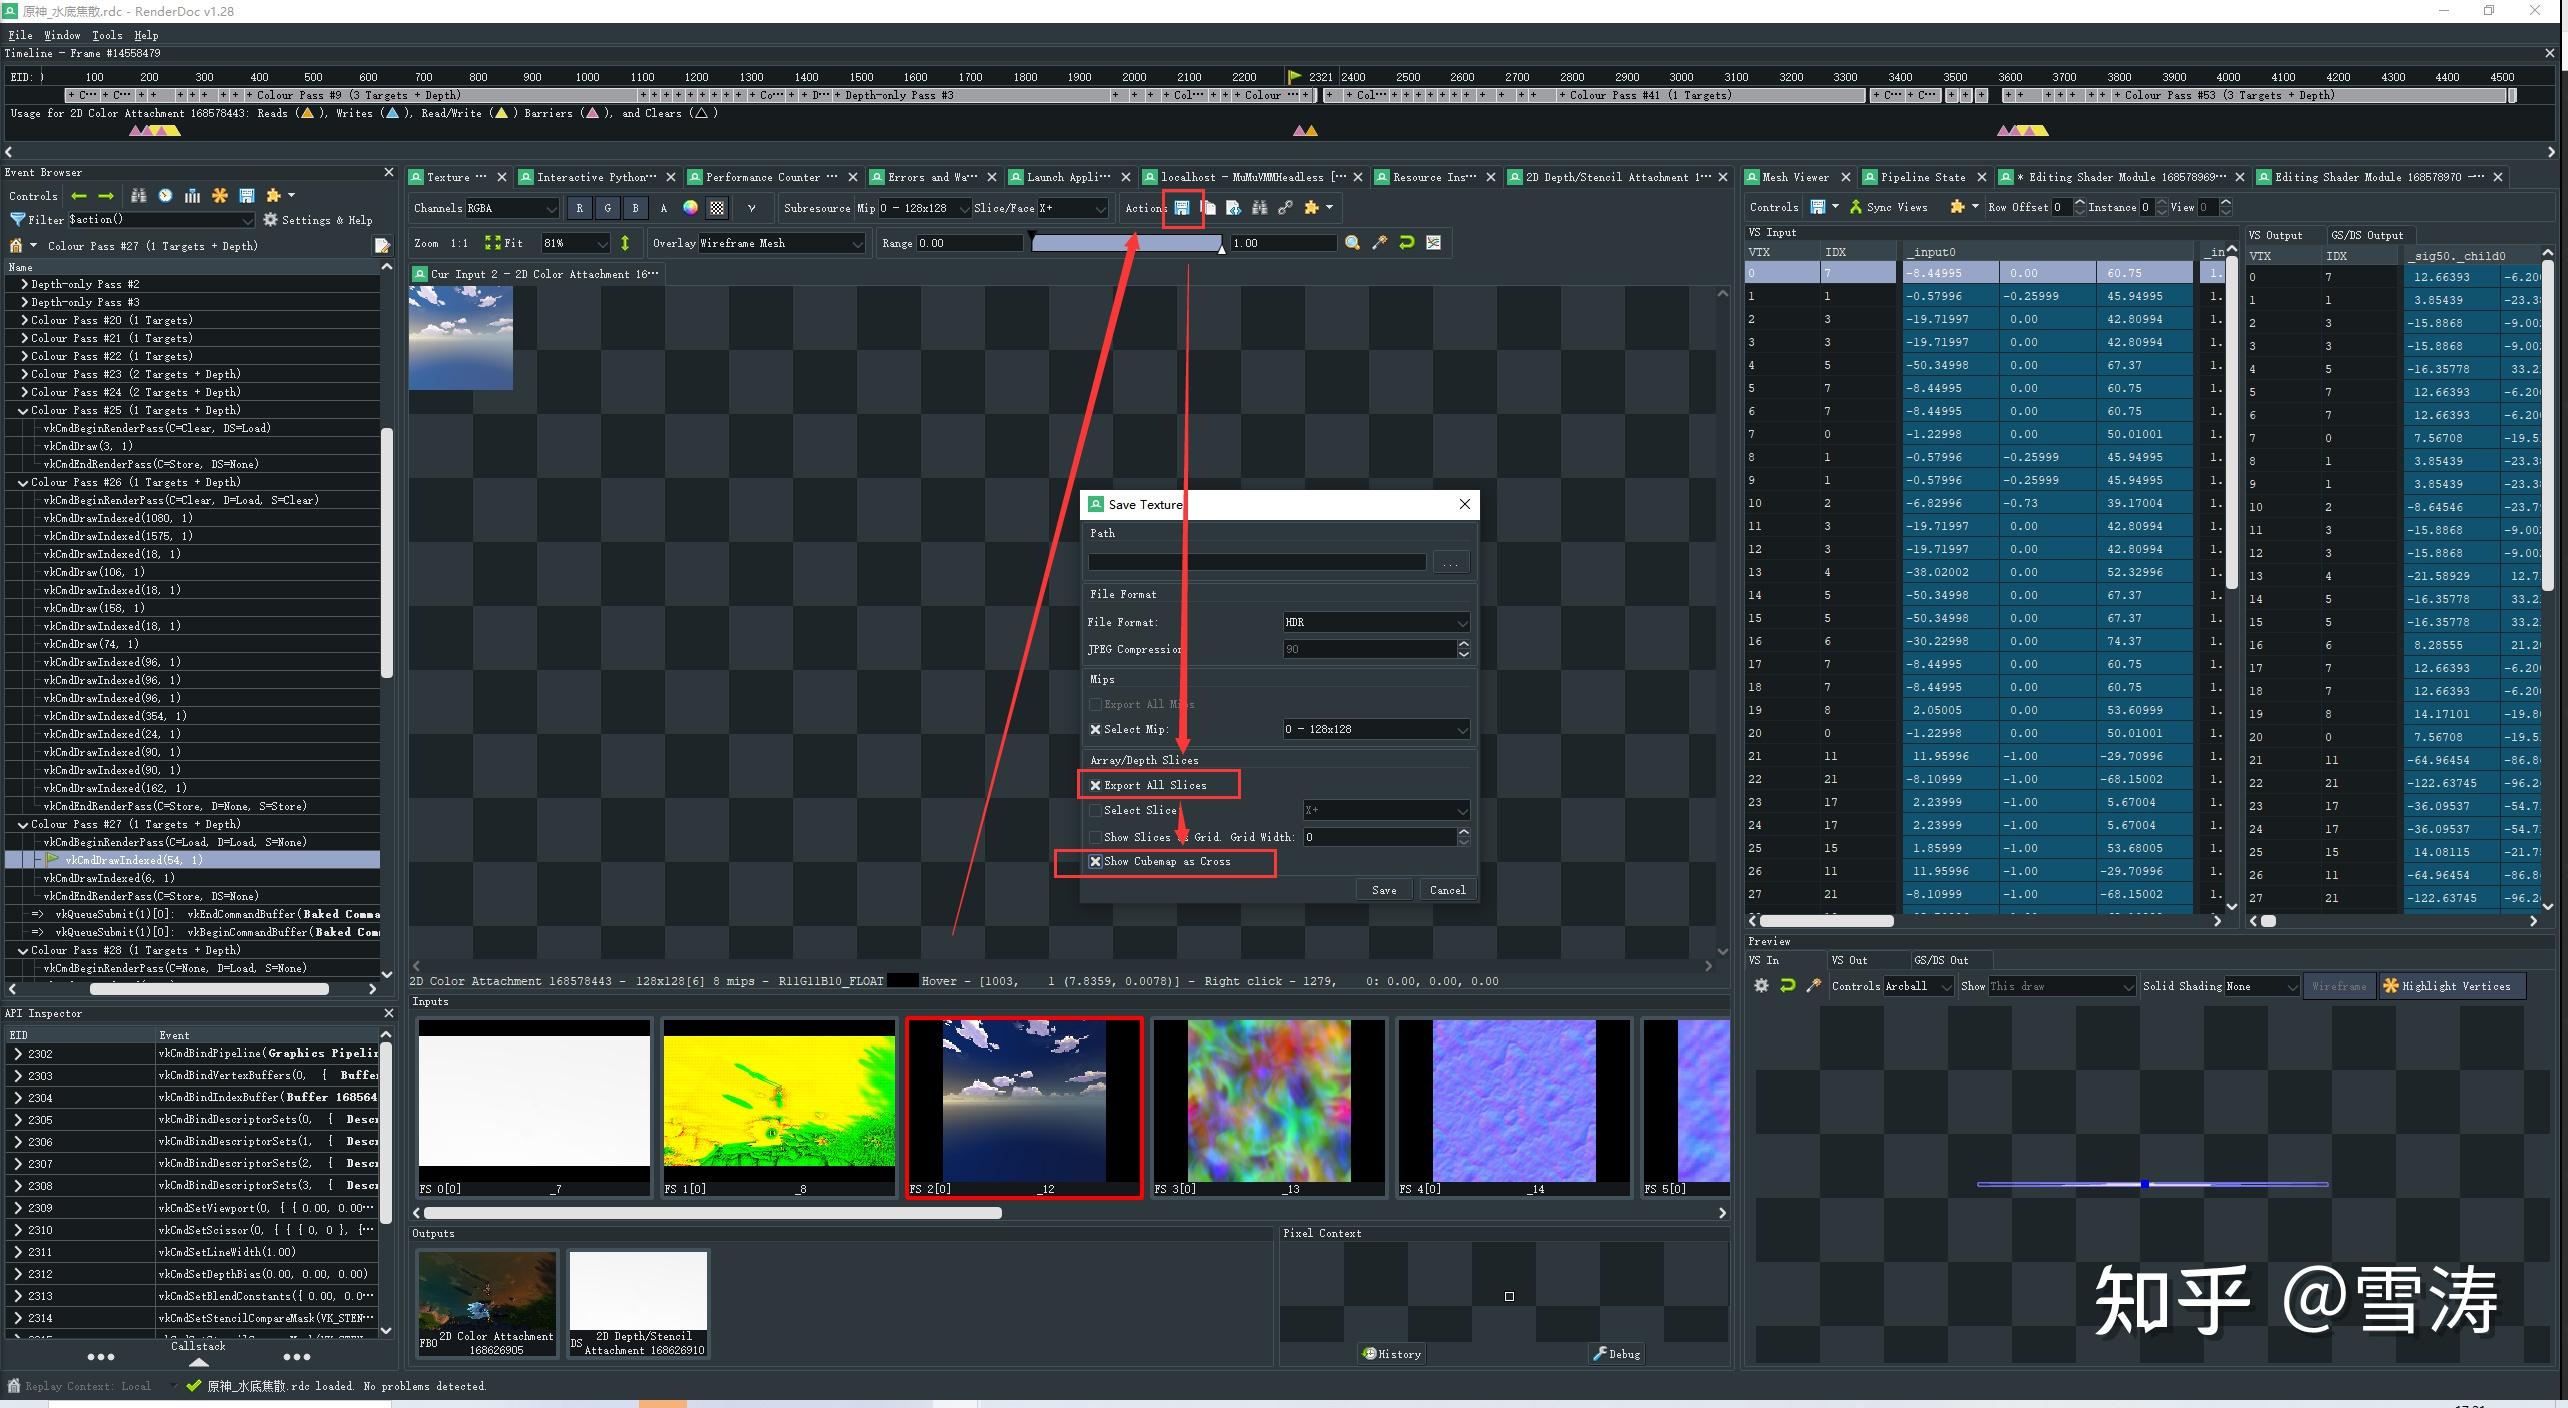Click Cancel in Save Texture dialog

click(1447, 890)
